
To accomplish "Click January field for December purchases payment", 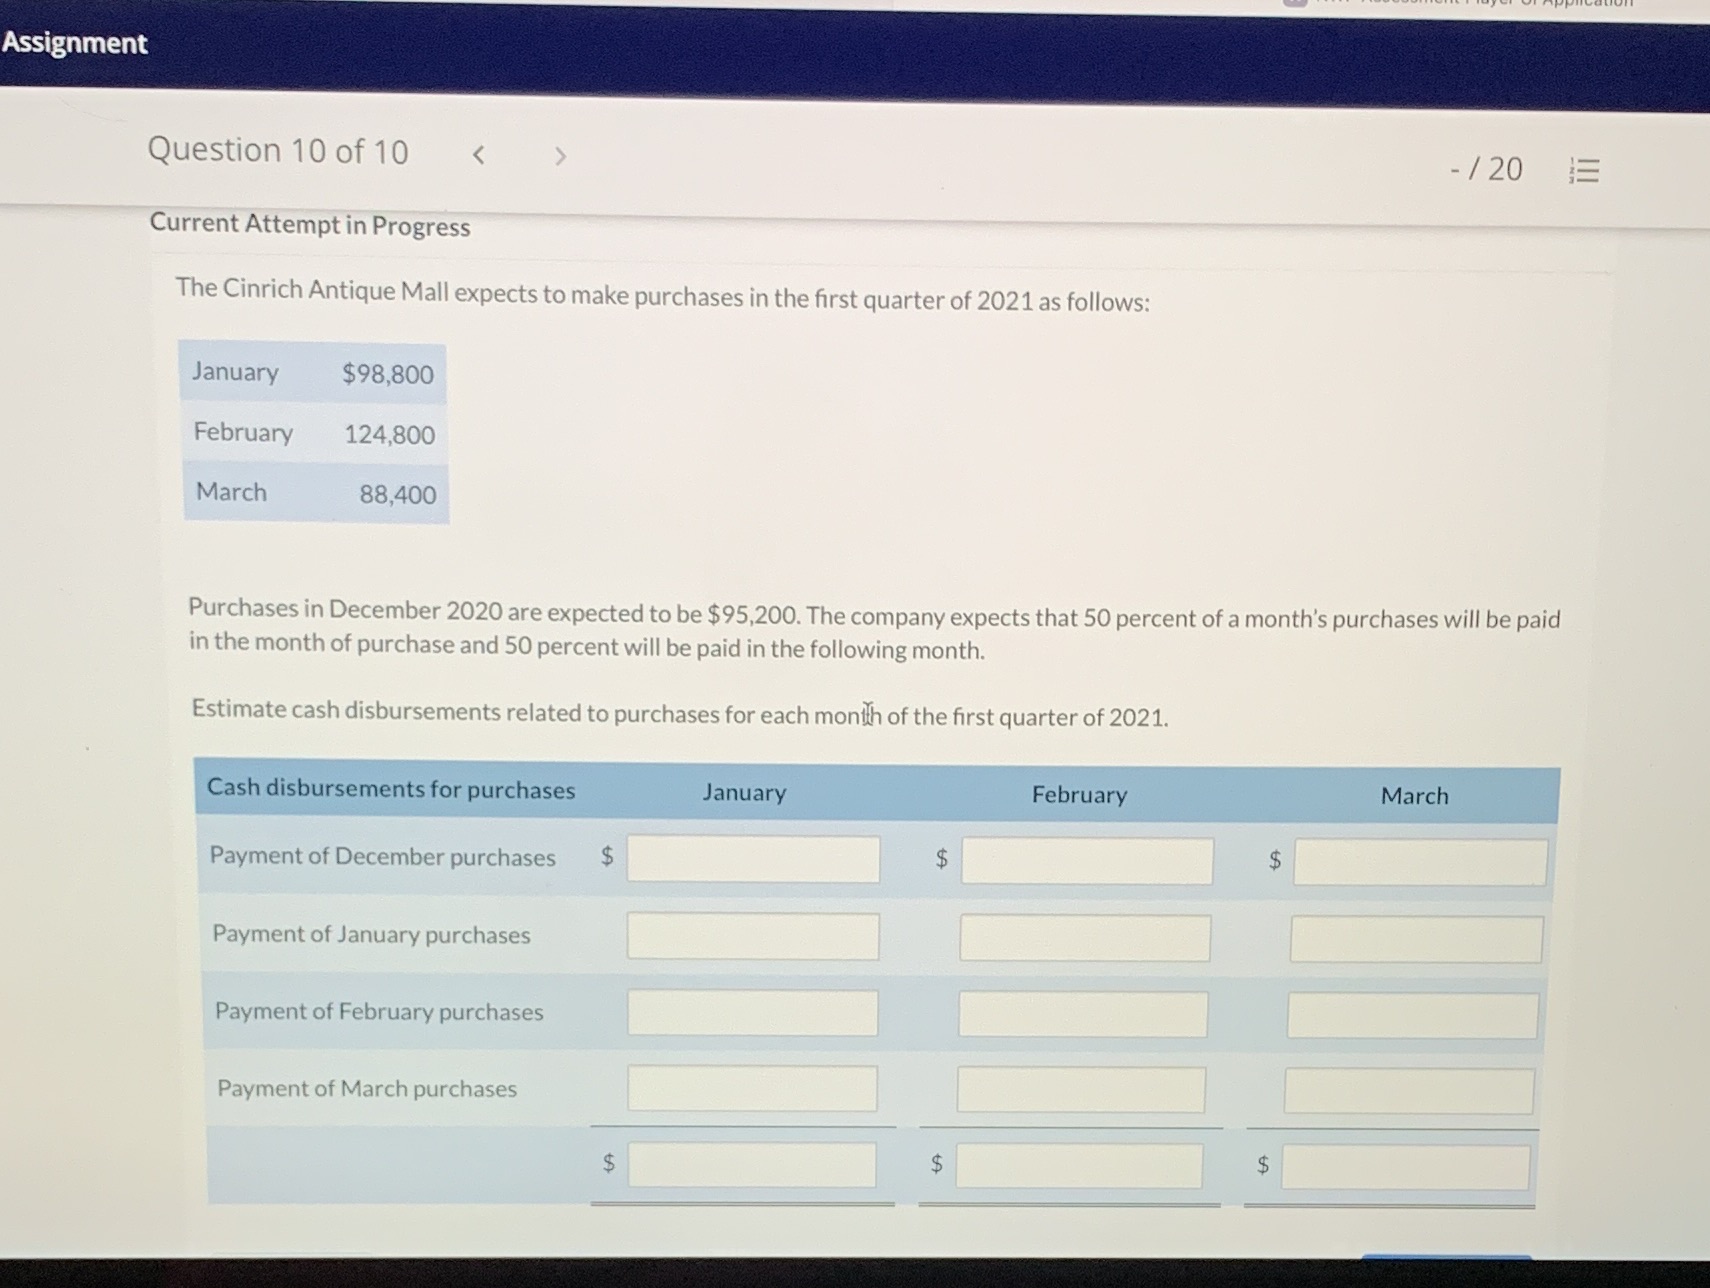I will tap(753, 859).
